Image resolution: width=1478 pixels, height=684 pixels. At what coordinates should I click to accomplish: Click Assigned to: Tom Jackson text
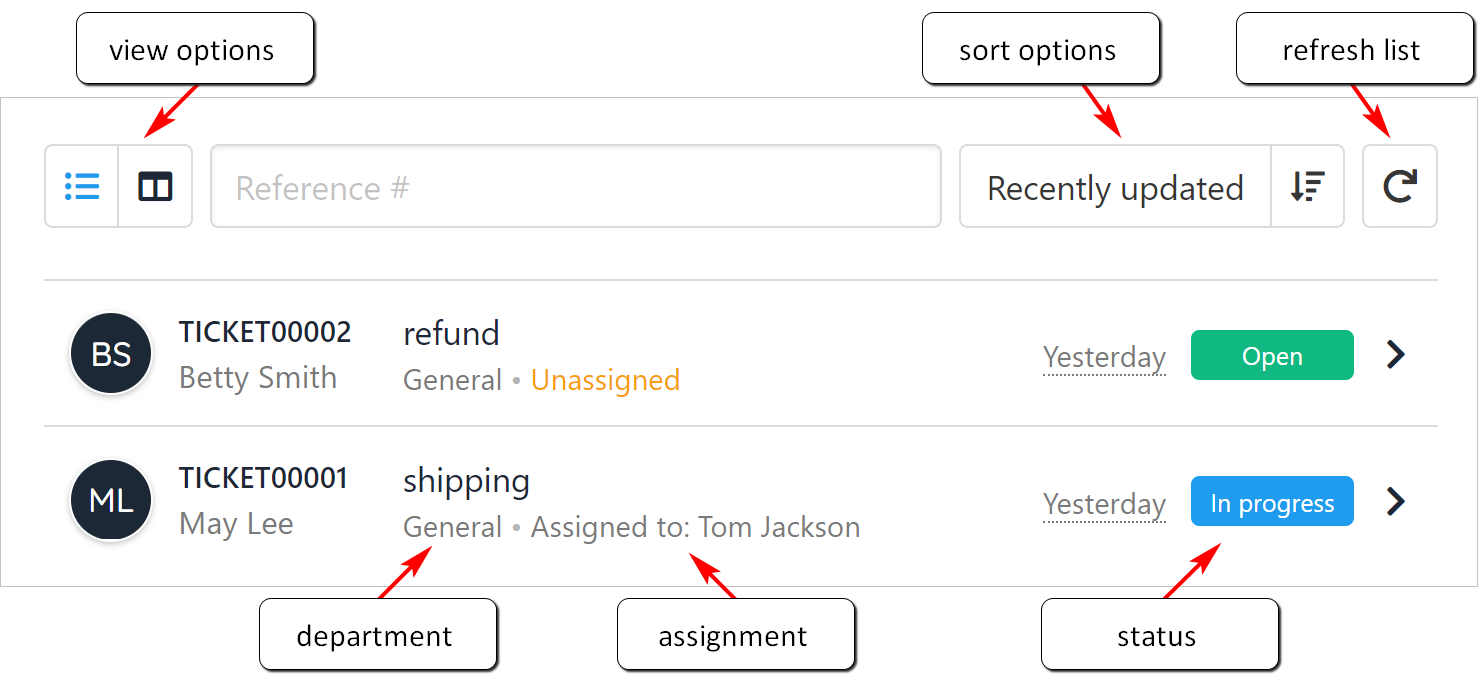click(x=695, y=527)
